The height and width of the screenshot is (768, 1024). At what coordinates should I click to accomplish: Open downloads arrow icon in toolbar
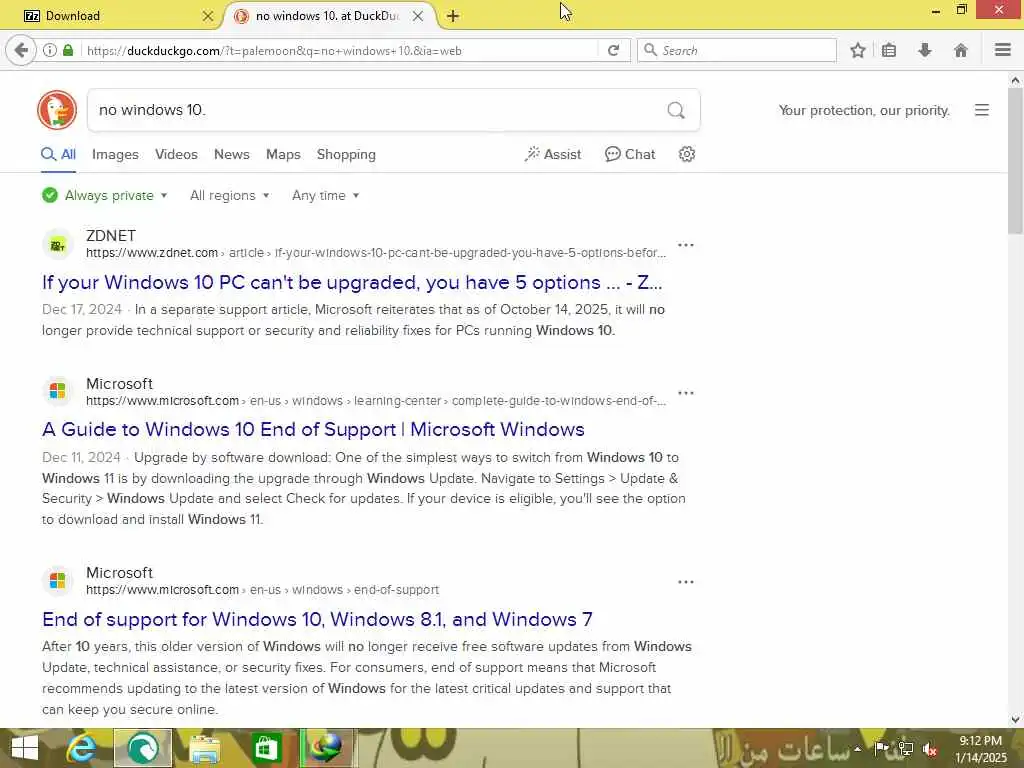[925, 50]
